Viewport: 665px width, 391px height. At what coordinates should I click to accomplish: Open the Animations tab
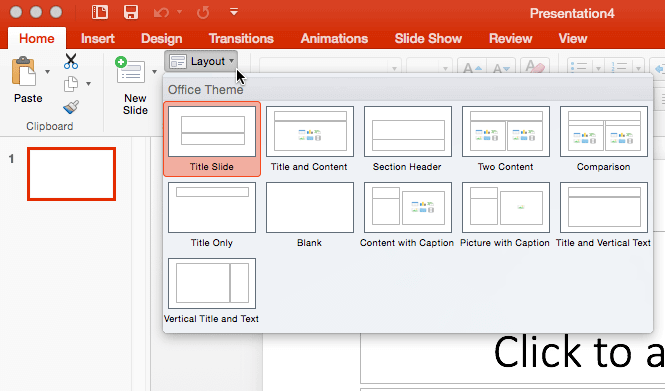(334, 39)
